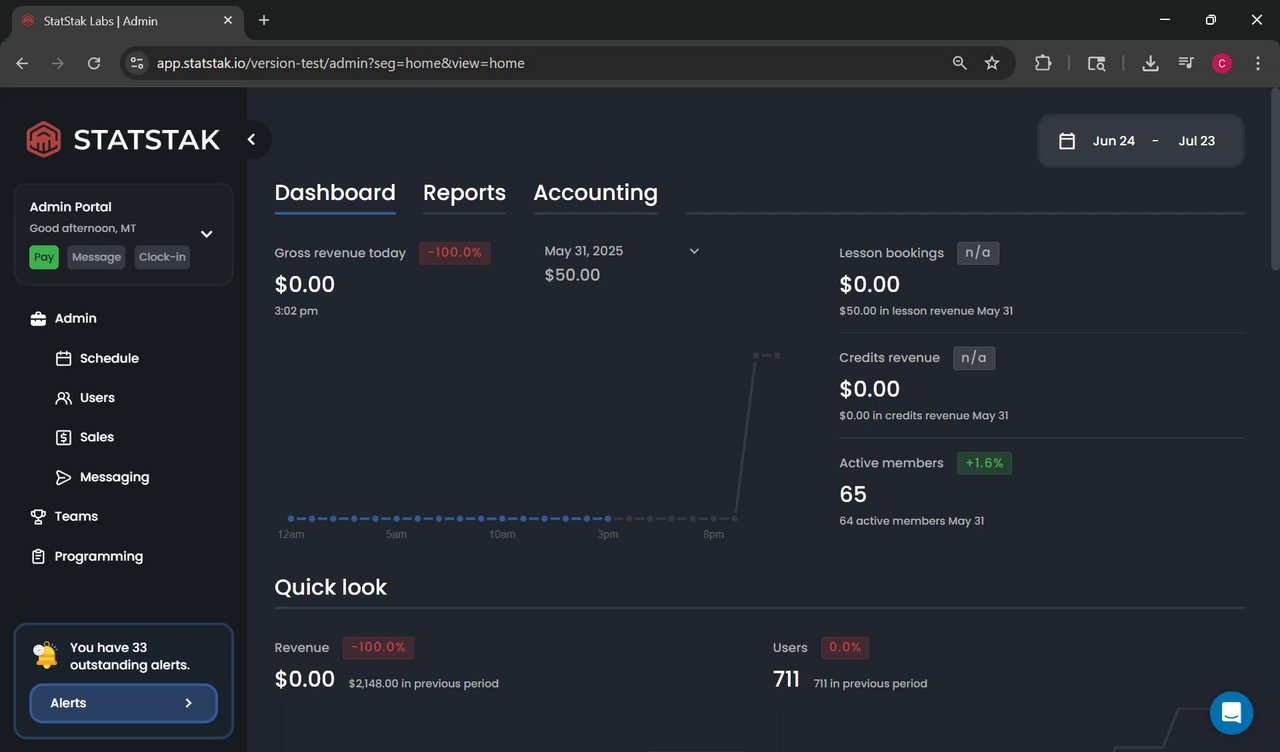The height and width of the screenshot is (752, 1280).
Task: Click the Sales dollar icon in sidebar
Action: (x=63, y=437)
